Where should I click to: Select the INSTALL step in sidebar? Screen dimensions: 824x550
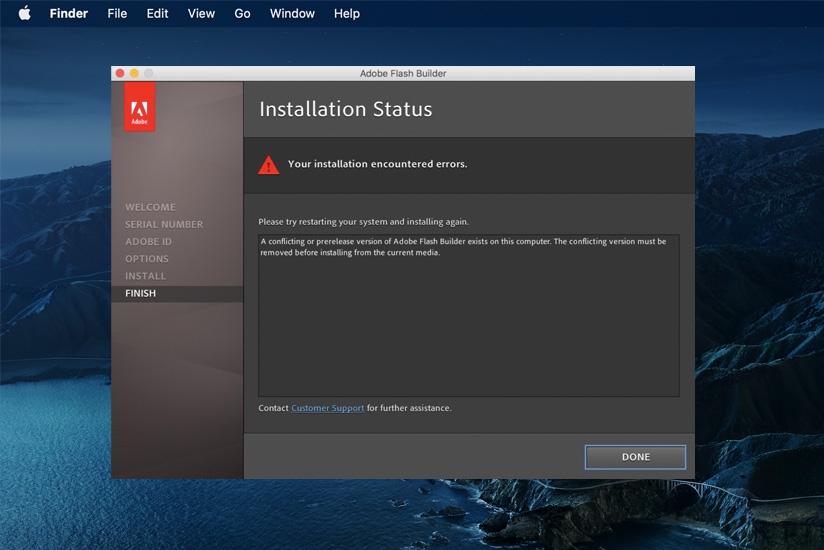(146, 276)
